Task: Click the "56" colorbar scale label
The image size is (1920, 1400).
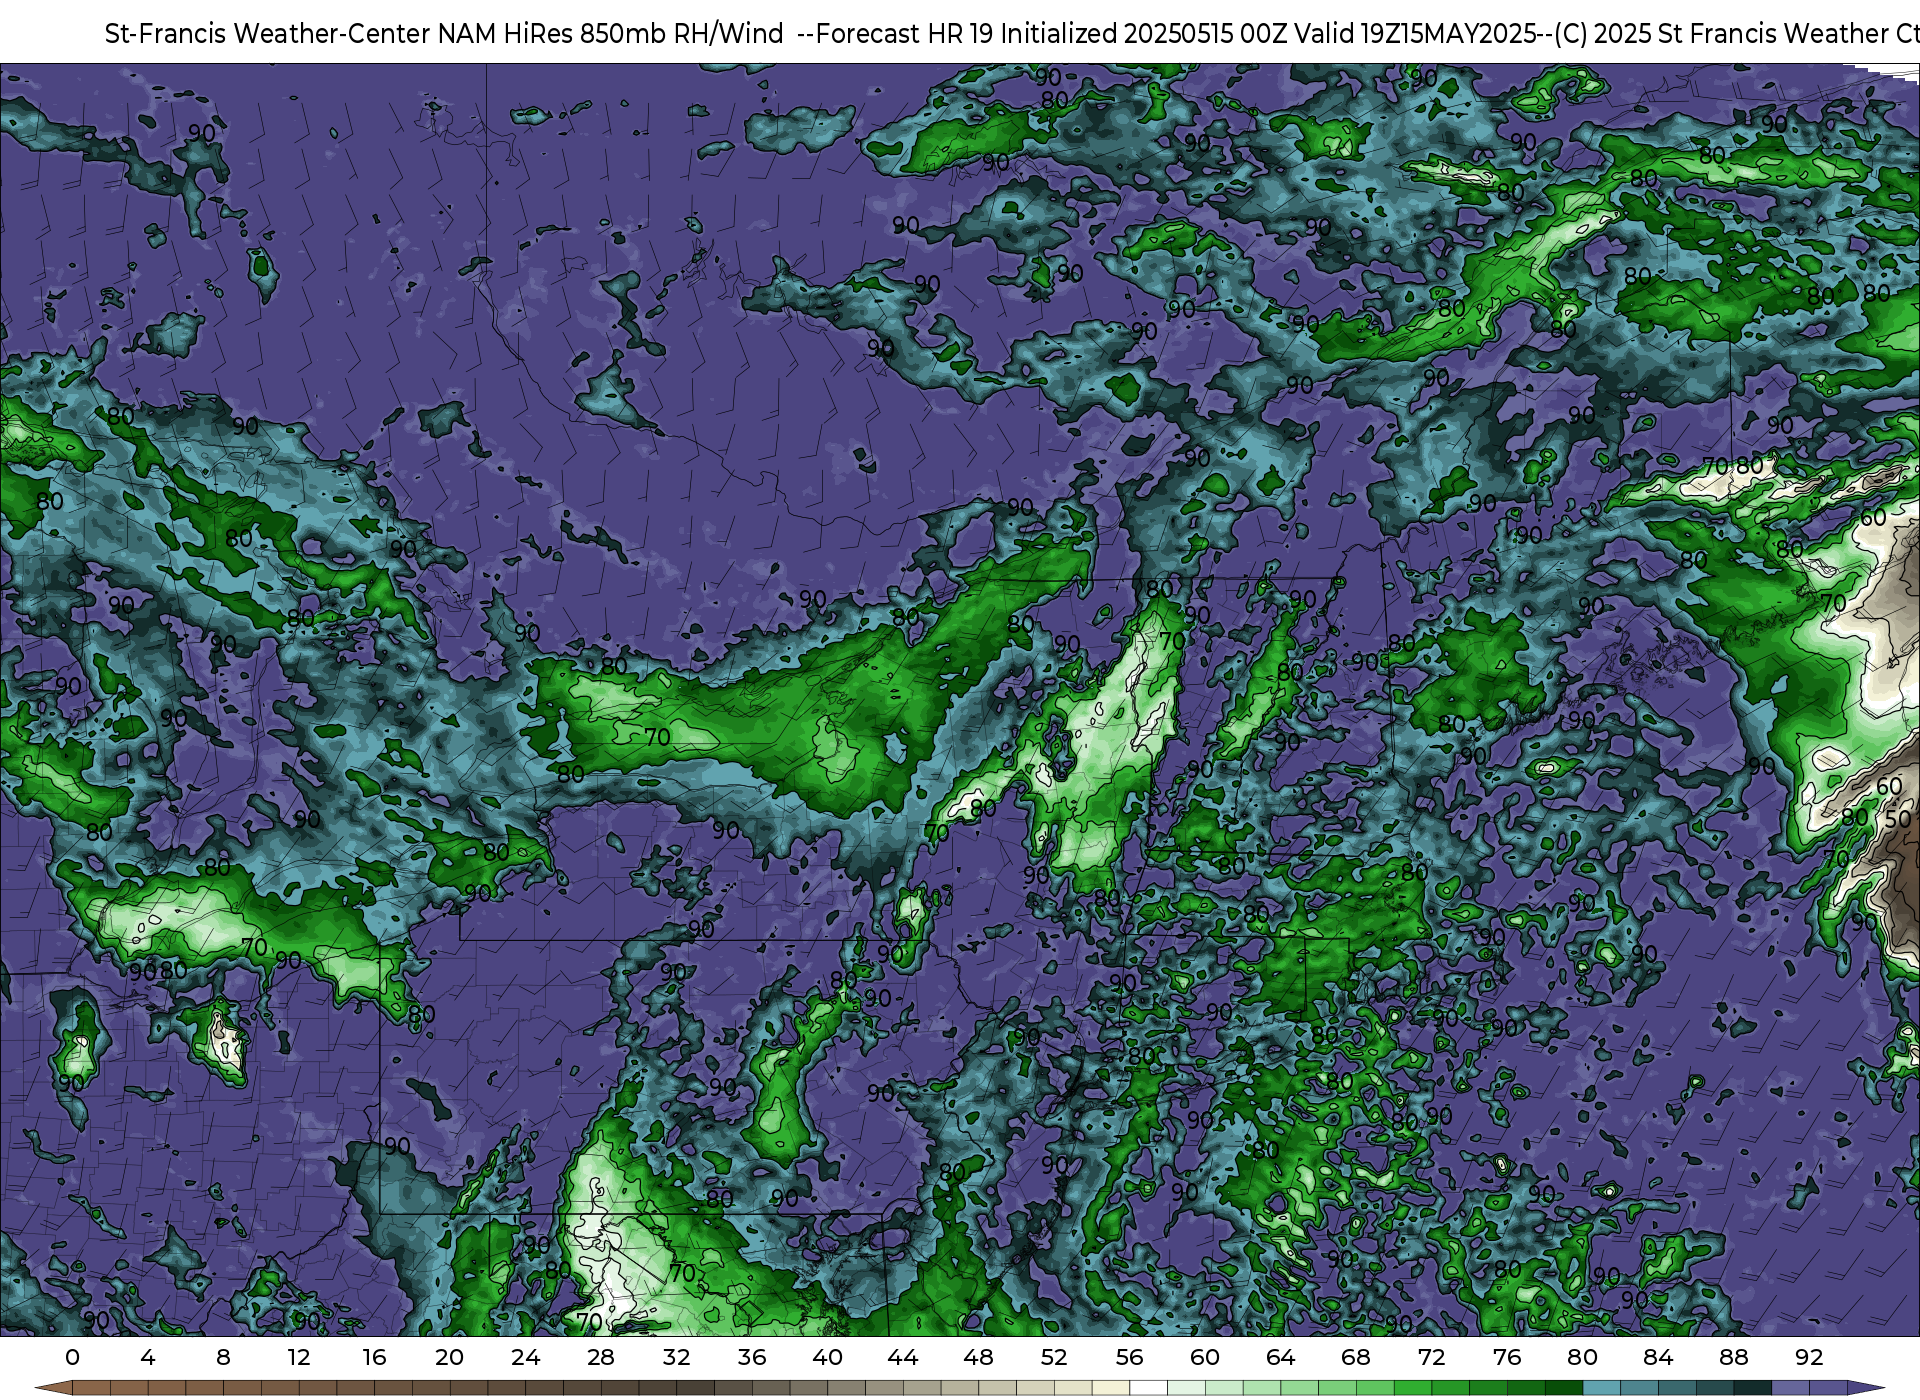Action: pos(1129,1357)
